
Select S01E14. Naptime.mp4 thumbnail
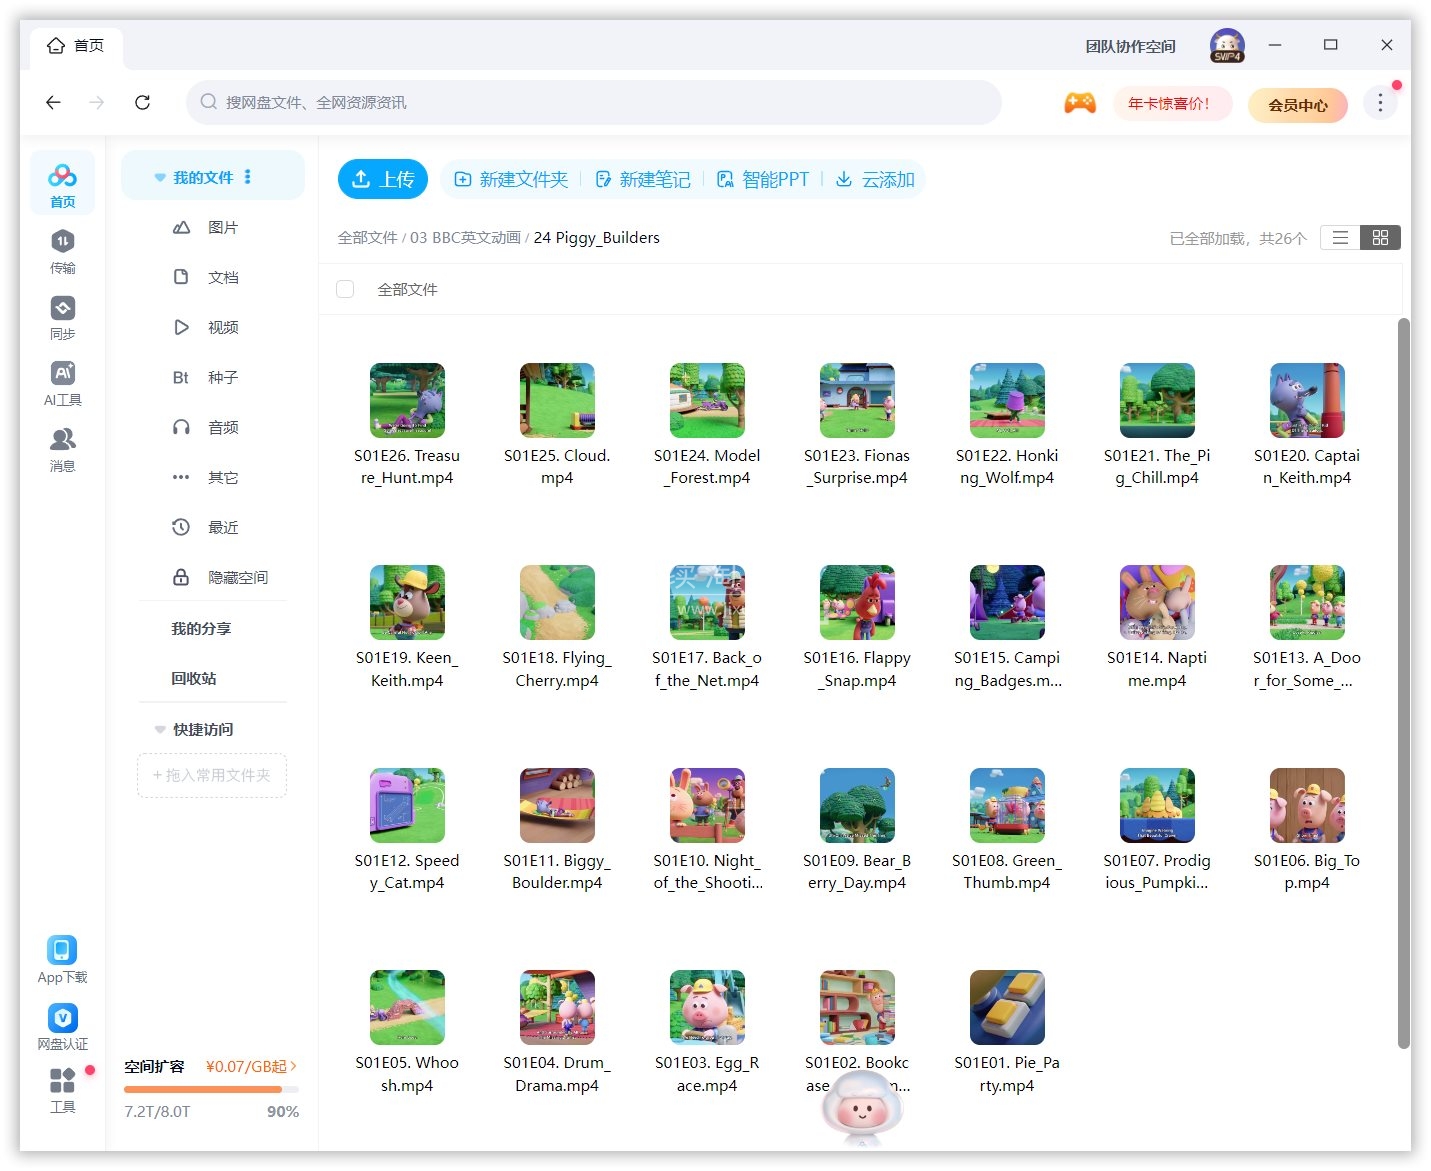[x=1157, y=602]
